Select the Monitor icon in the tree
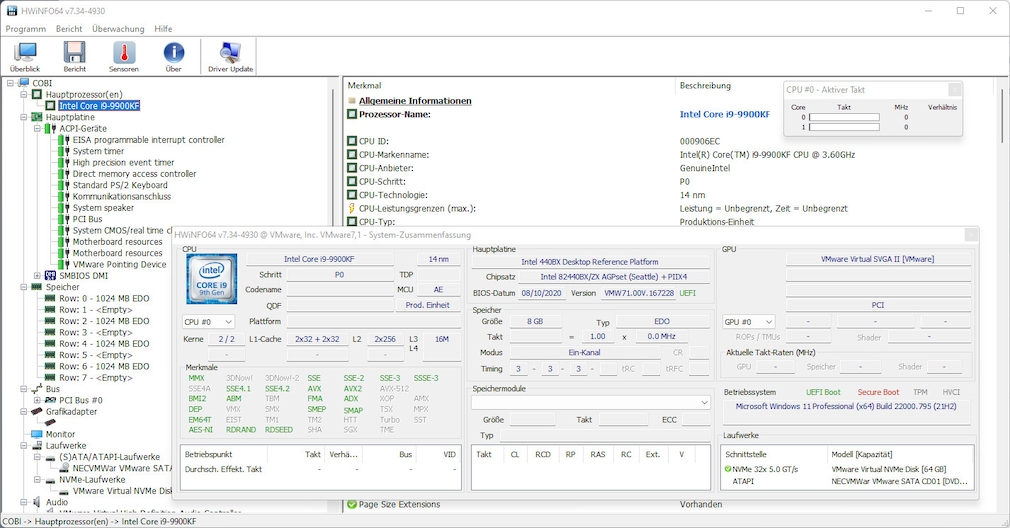1010x528 pixels. pos(37,434)
